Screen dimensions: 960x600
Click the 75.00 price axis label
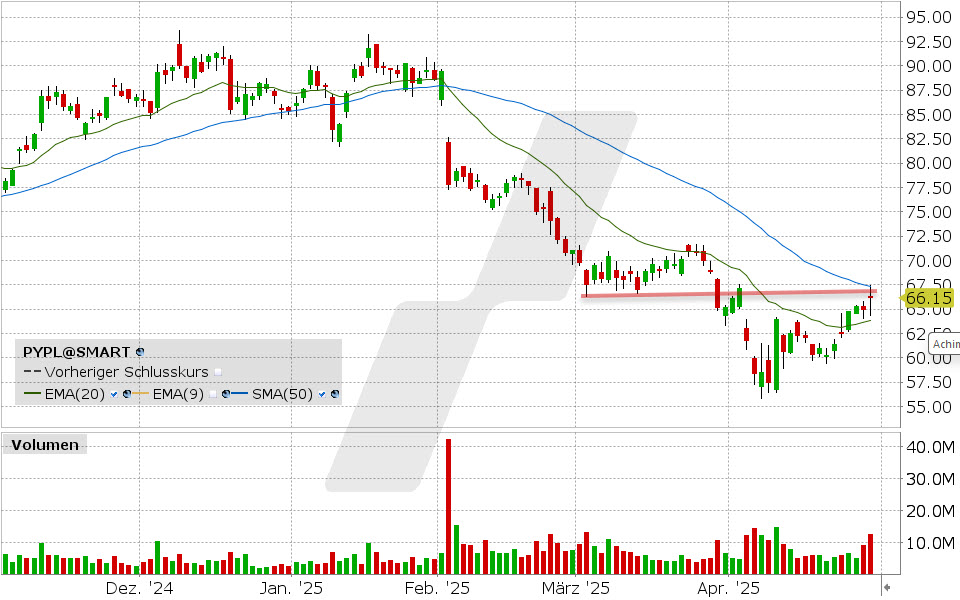(x=929, y=212)
